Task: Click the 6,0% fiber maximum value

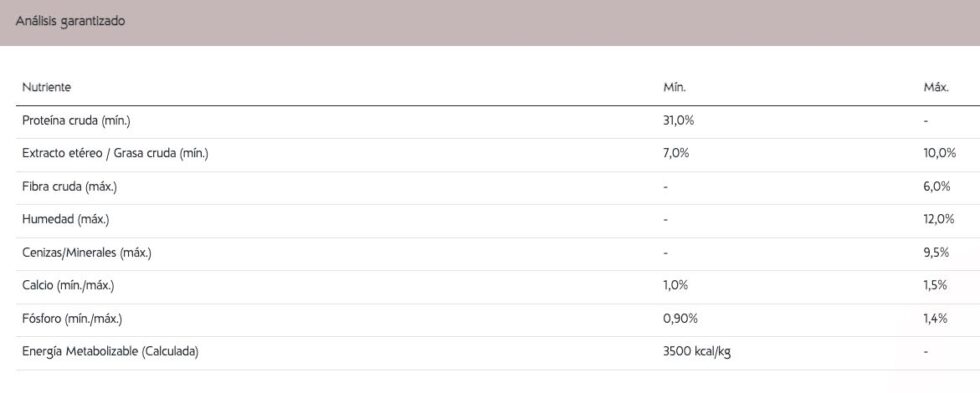Action: [936, 187]
